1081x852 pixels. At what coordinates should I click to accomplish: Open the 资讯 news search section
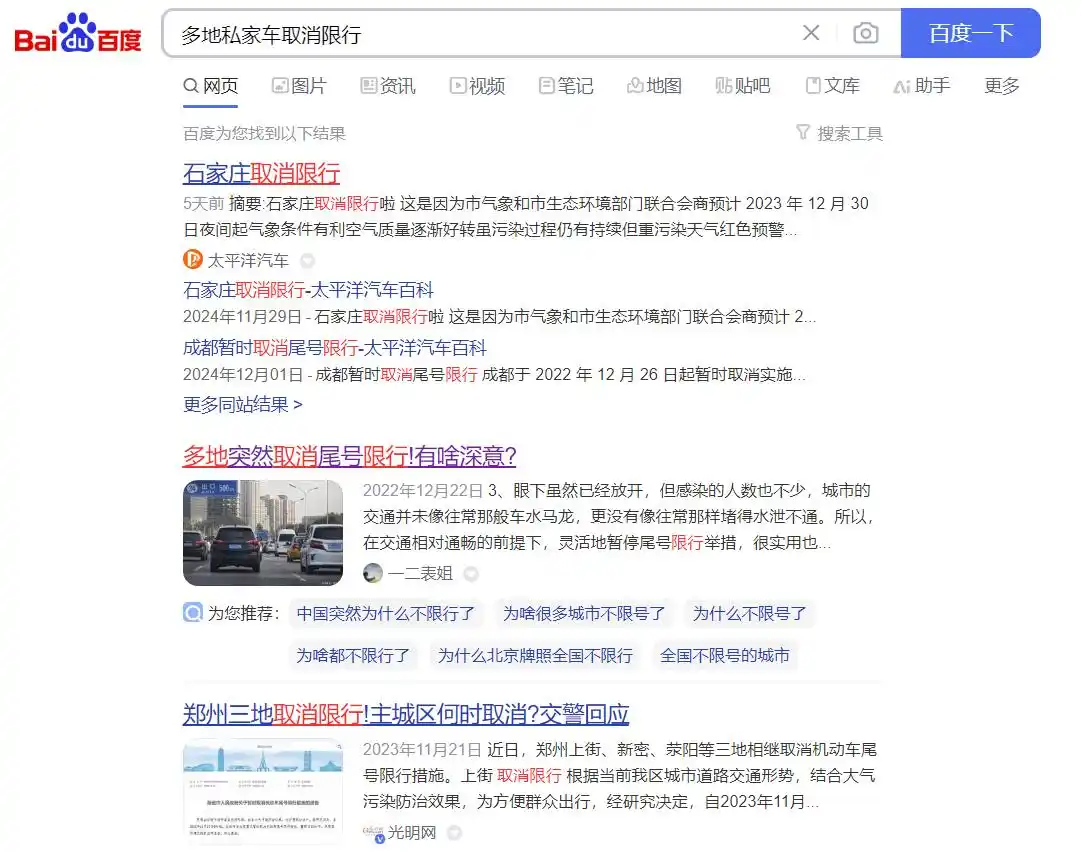point(388,86)
